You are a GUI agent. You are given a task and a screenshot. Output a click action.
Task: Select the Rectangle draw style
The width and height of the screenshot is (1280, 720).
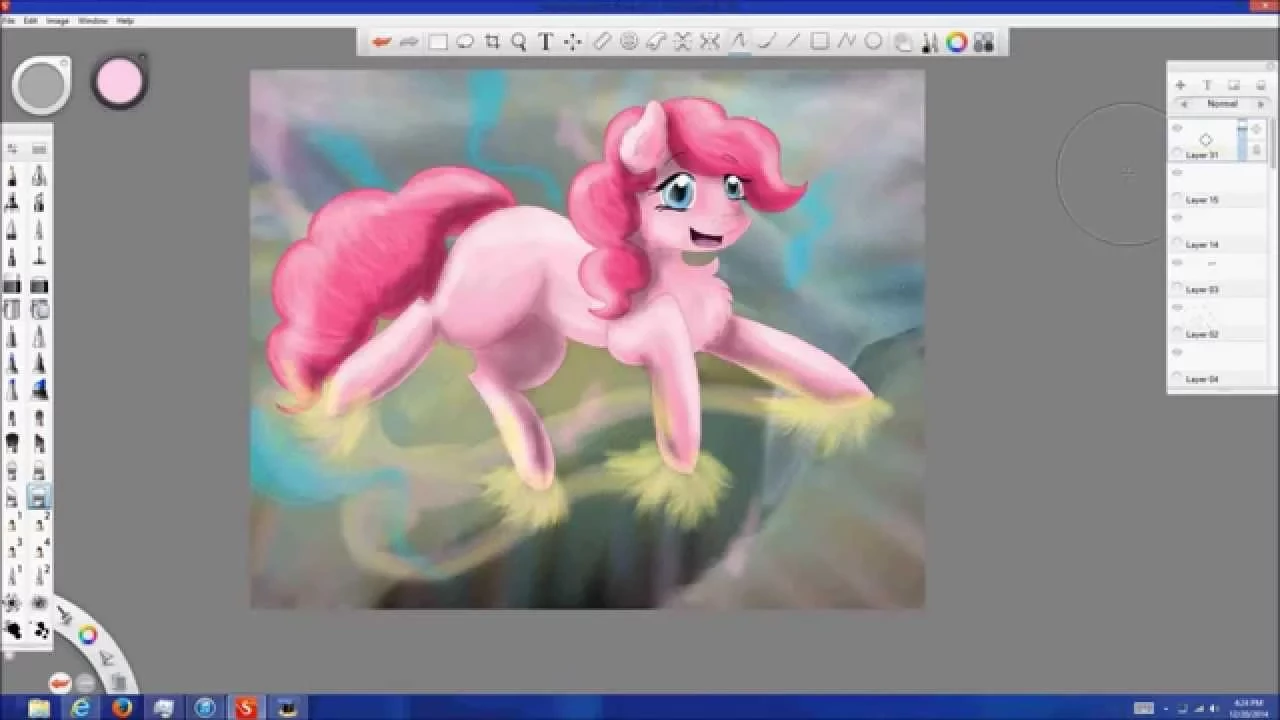819,42
